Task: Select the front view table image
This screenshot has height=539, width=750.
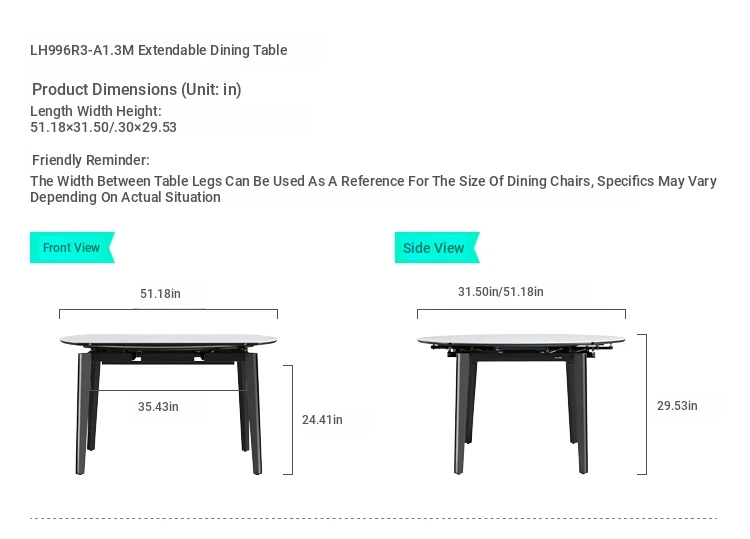Action: (x=168, y=404)
